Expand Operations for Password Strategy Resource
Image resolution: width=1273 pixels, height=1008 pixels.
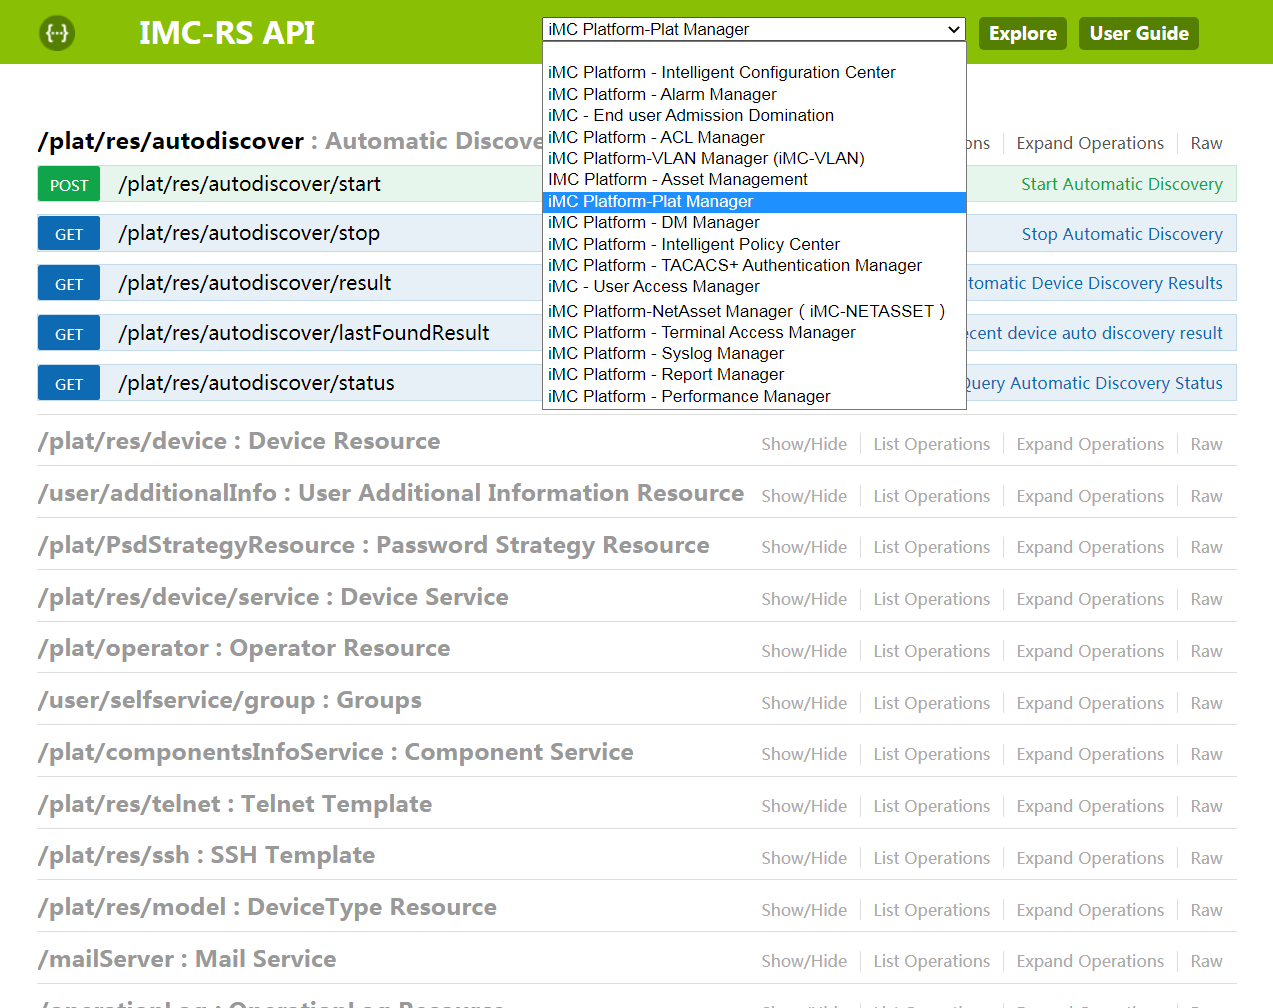(1089, 547)
